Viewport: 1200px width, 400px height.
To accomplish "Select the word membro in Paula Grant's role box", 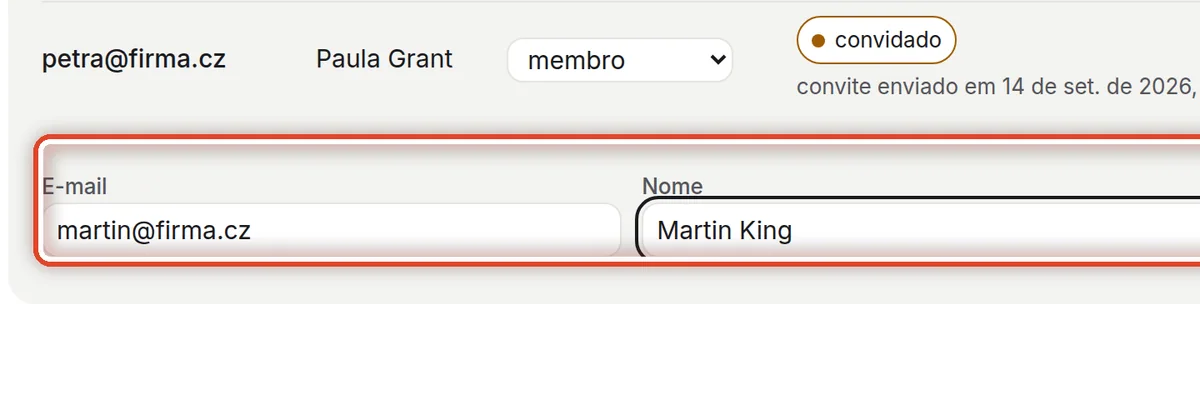I will [577, 60].
